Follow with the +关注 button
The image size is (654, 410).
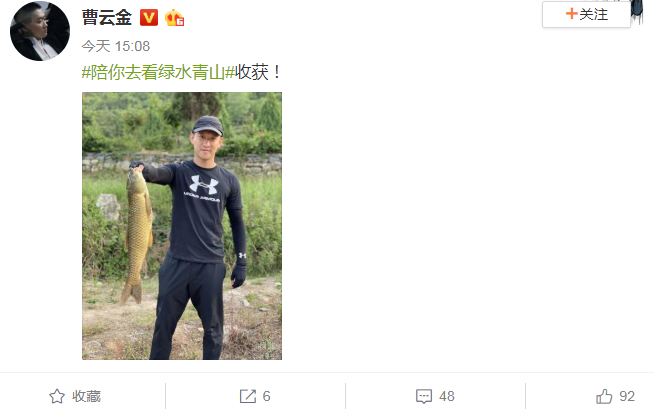pos(586,15)
